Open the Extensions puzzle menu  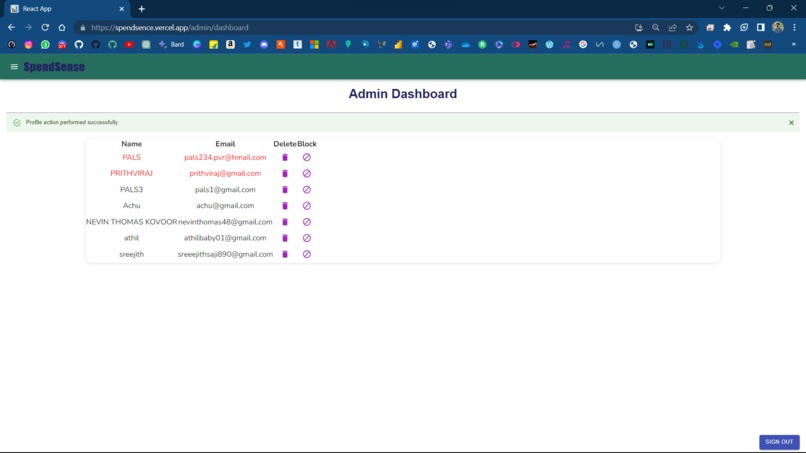point(727,28)
